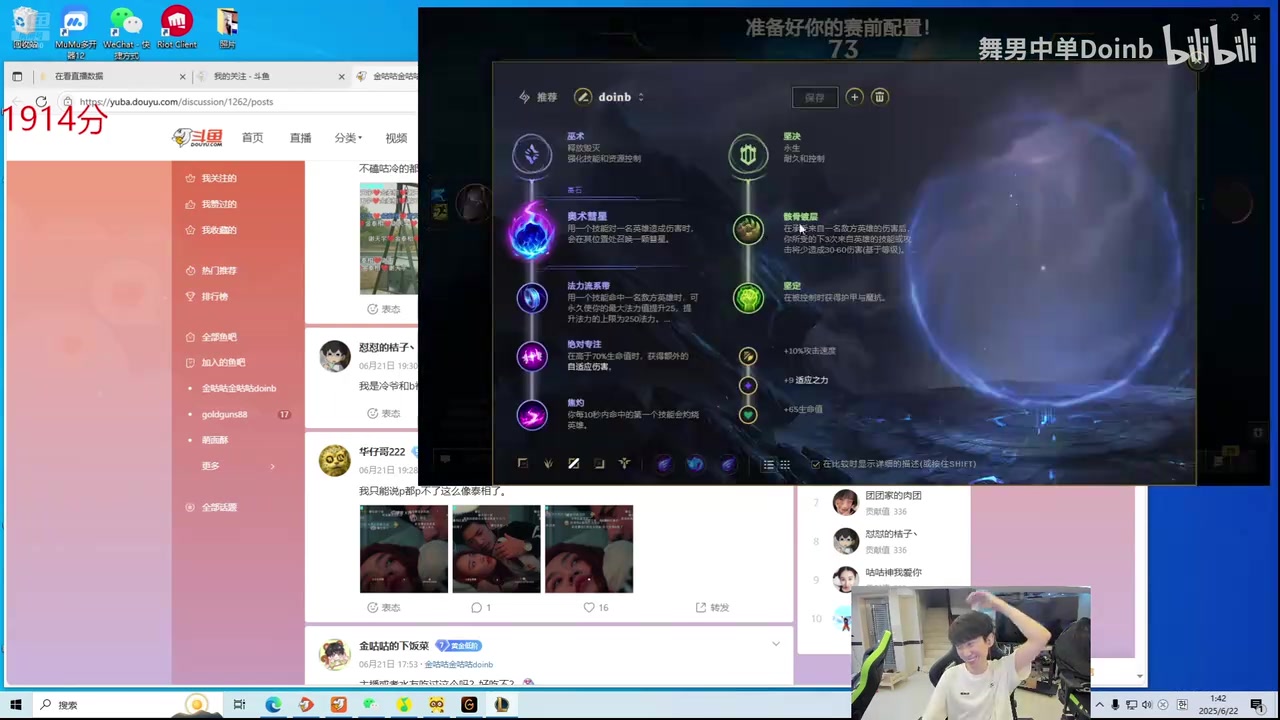Switch rune display to grid view

pyautogui.click(x=785, y=465)
